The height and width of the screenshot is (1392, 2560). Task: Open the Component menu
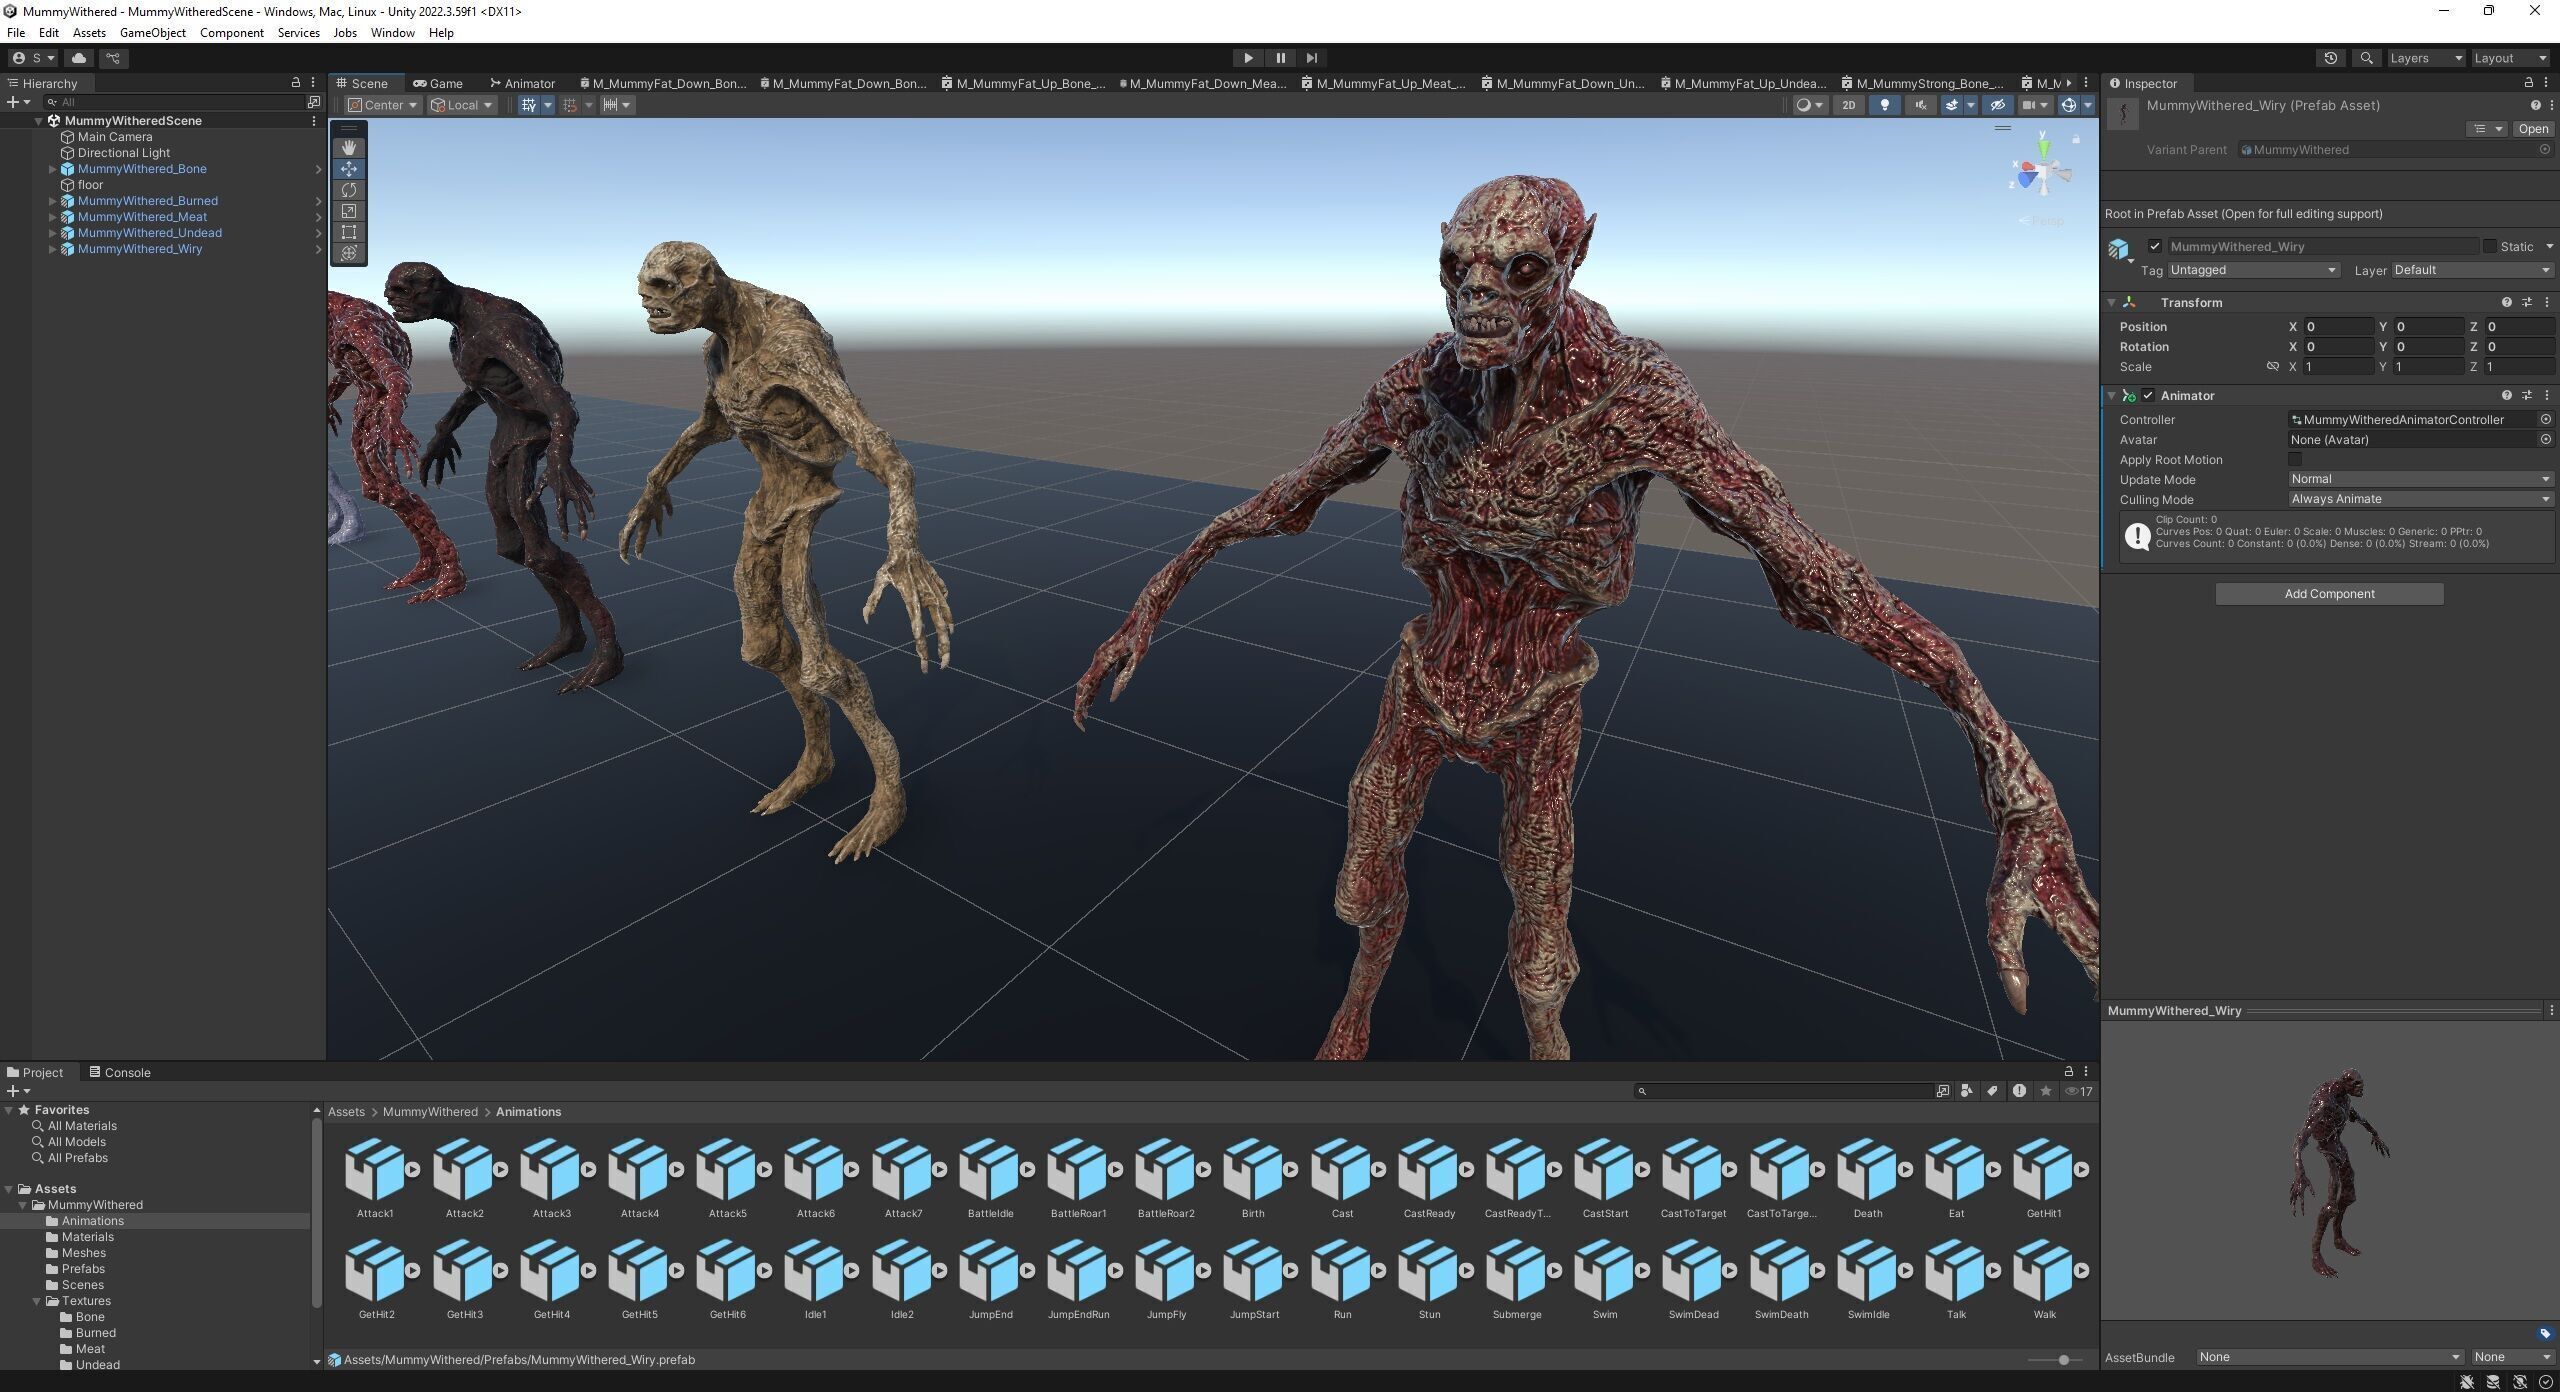tap(231, 33)
